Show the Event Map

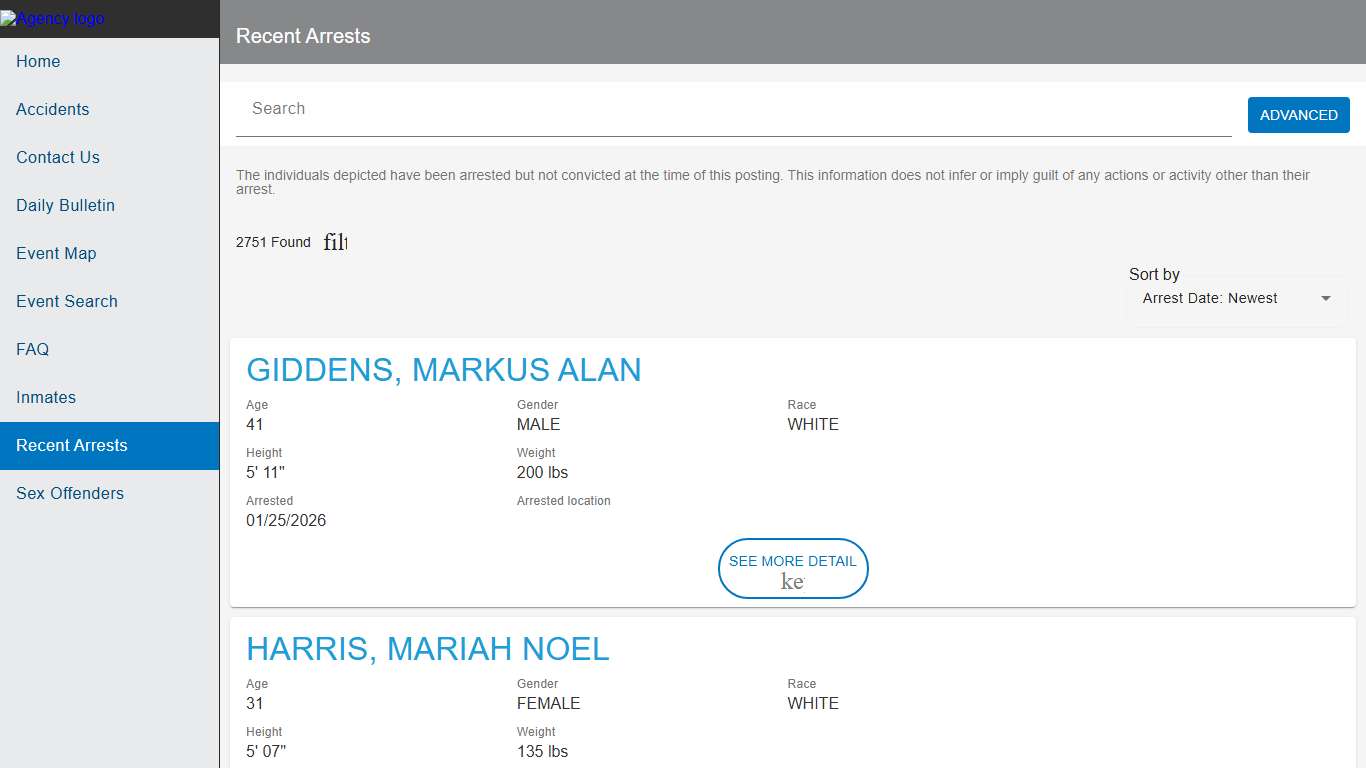(56, 254)
